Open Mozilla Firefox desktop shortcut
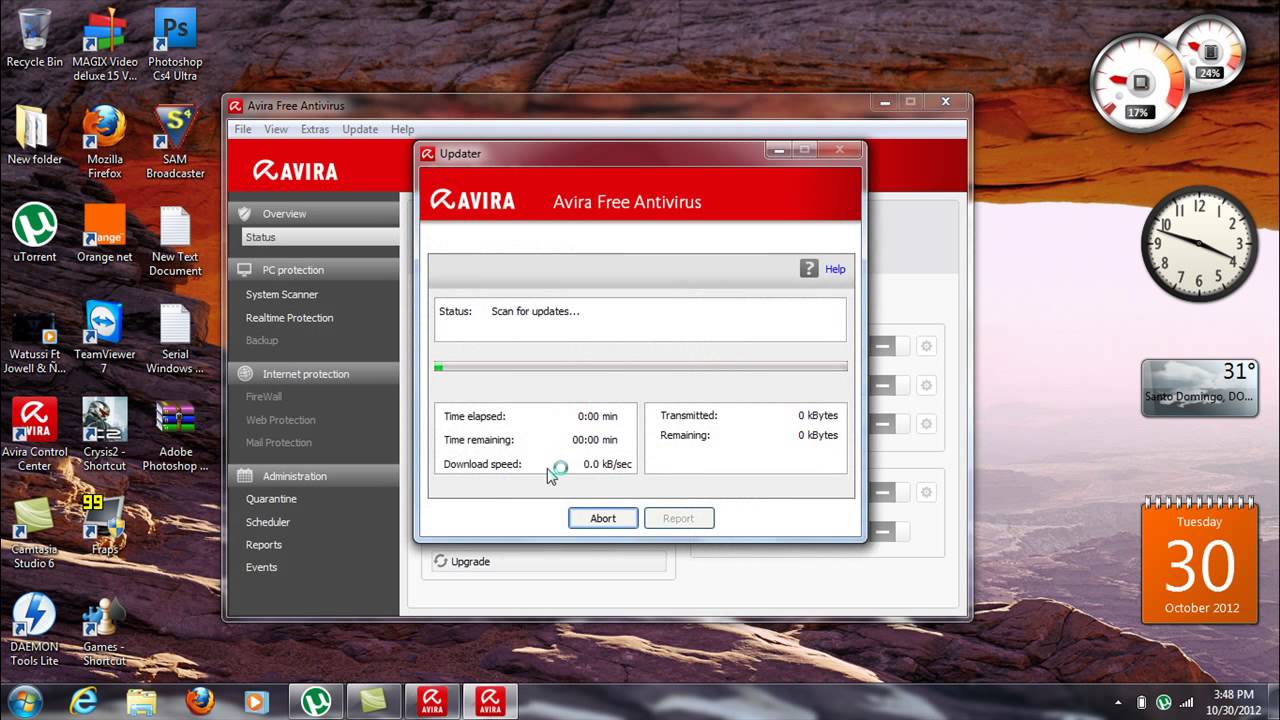The height and width of the screenshot is (720, 1280). click(x=104, y=142)
